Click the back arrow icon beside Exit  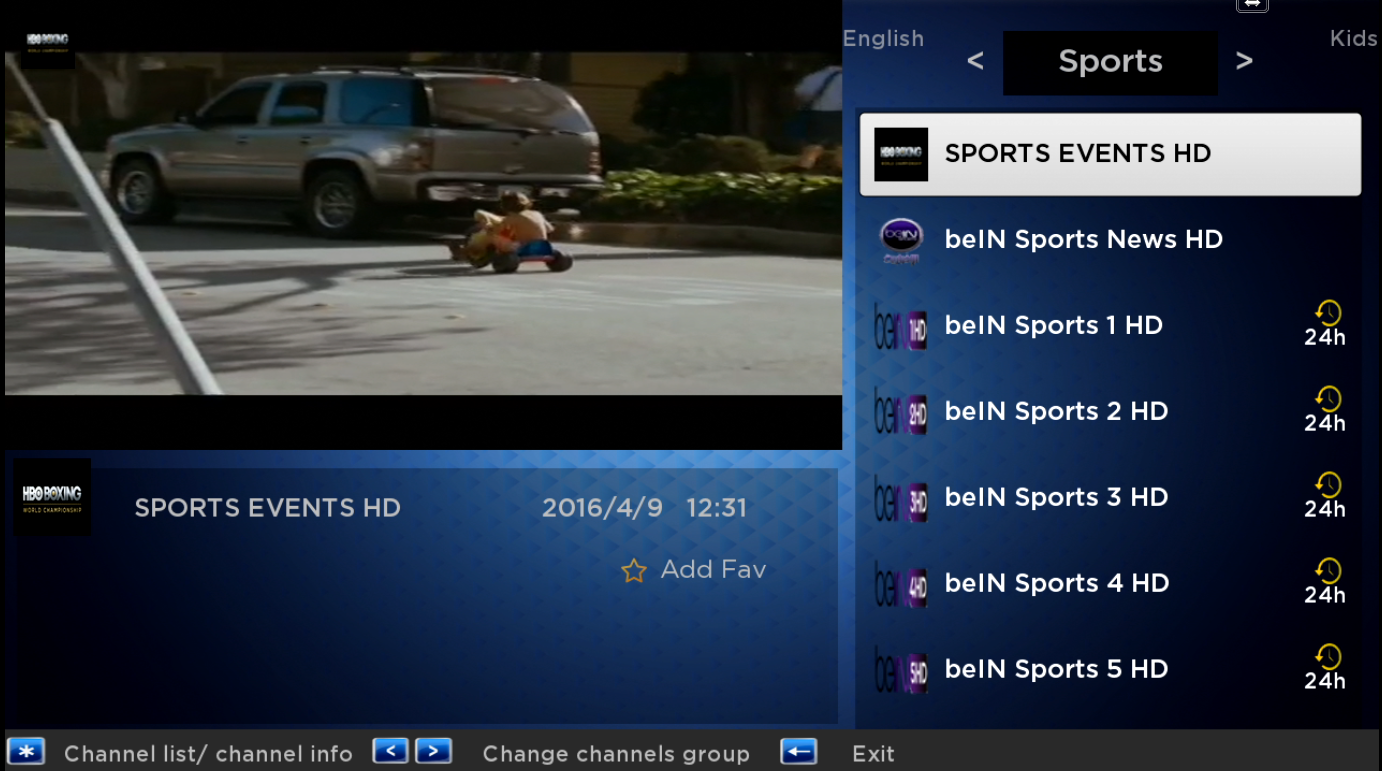coord(798,752)
